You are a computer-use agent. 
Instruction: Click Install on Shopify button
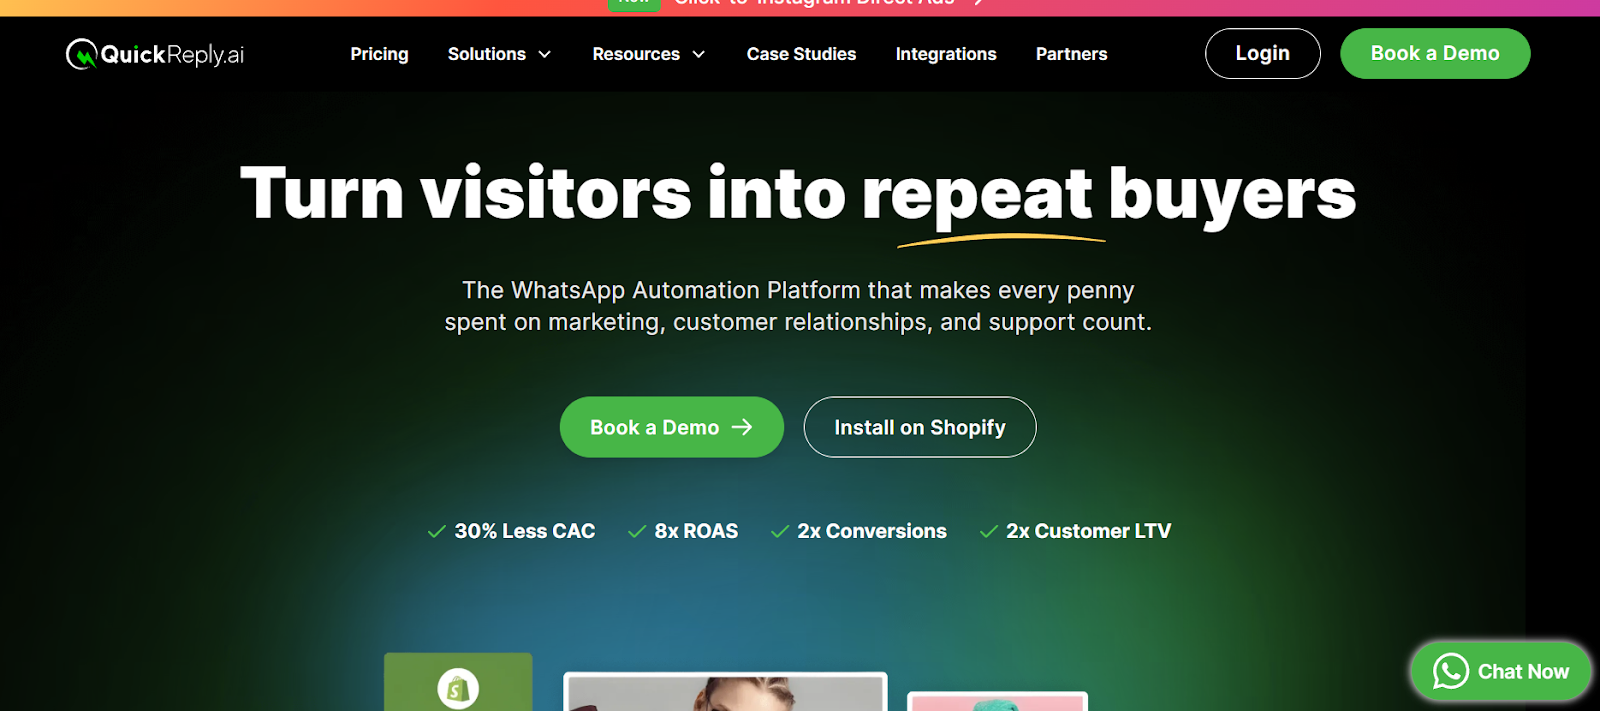click(x=920, y=427)
